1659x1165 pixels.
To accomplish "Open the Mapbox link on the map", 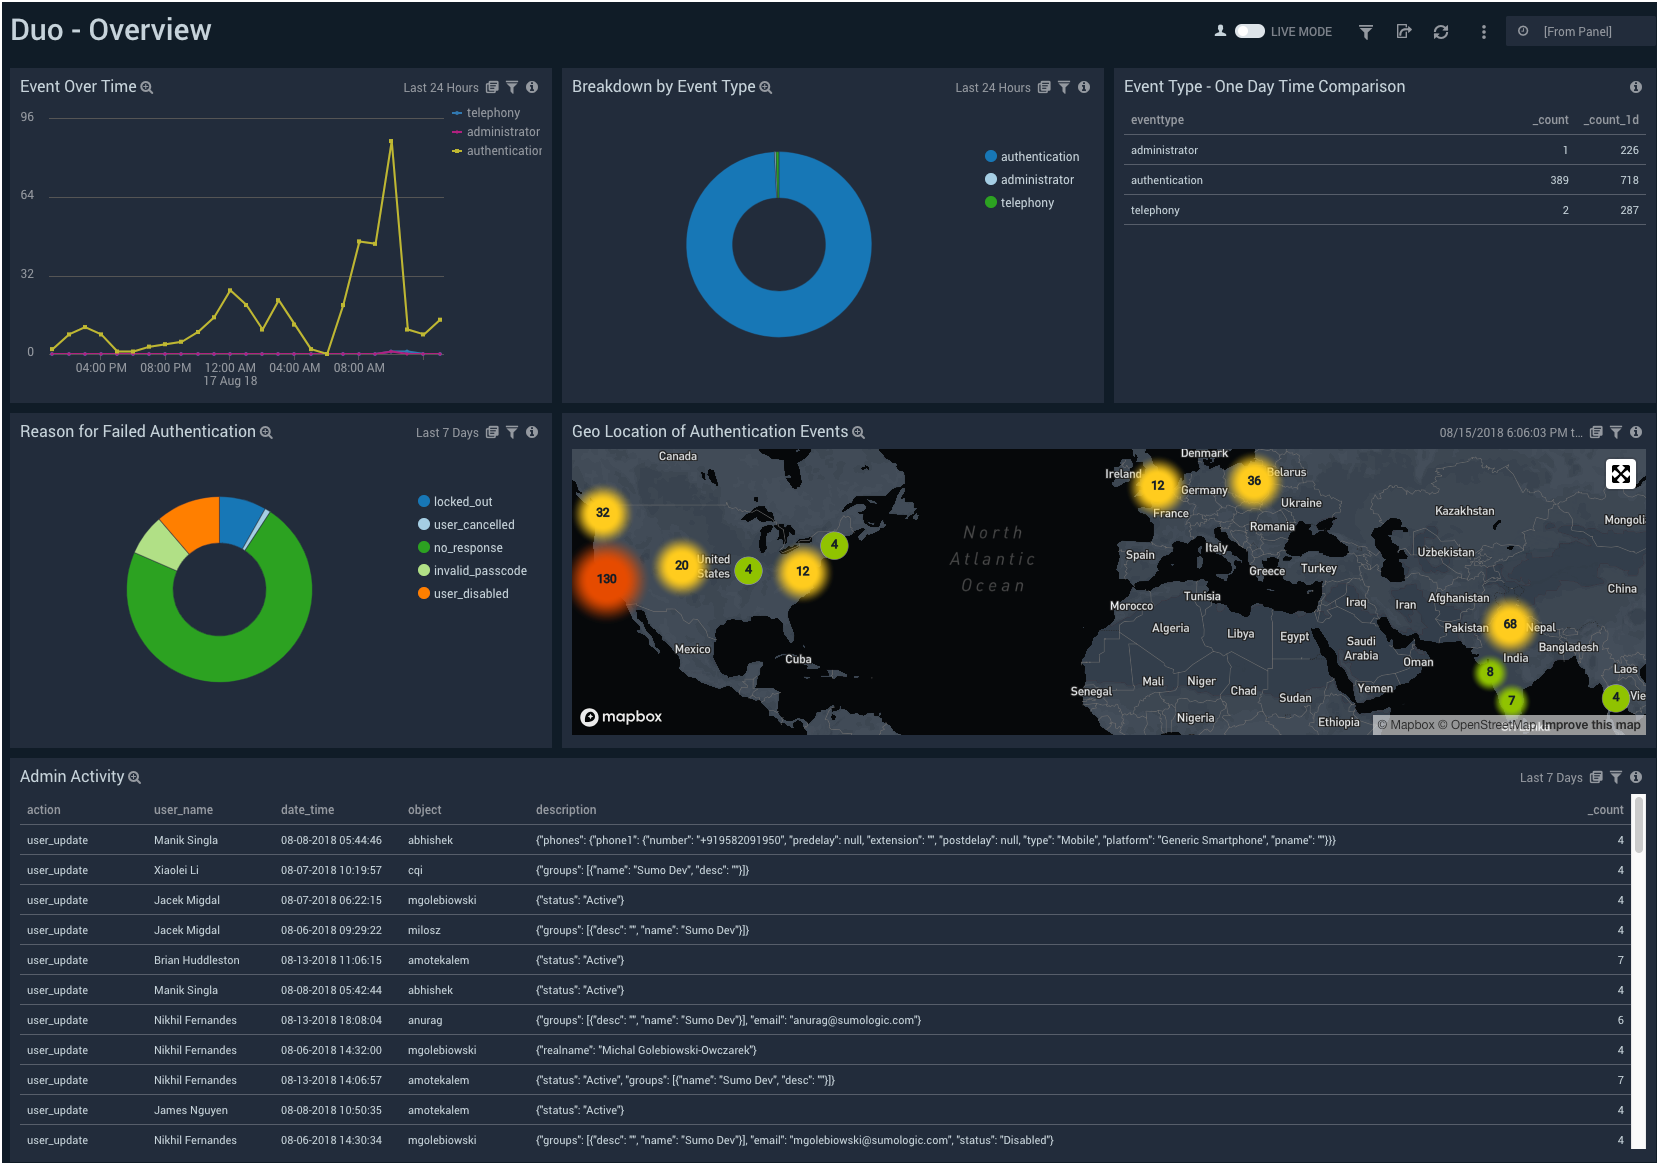I will click(x=621, y=717).
